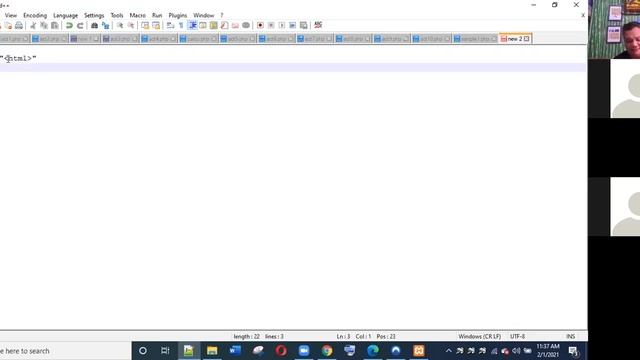The width and height of the screenshot is (640, 360).
Task: Open the Encoding menu
Action: click(x=35, y=15)
